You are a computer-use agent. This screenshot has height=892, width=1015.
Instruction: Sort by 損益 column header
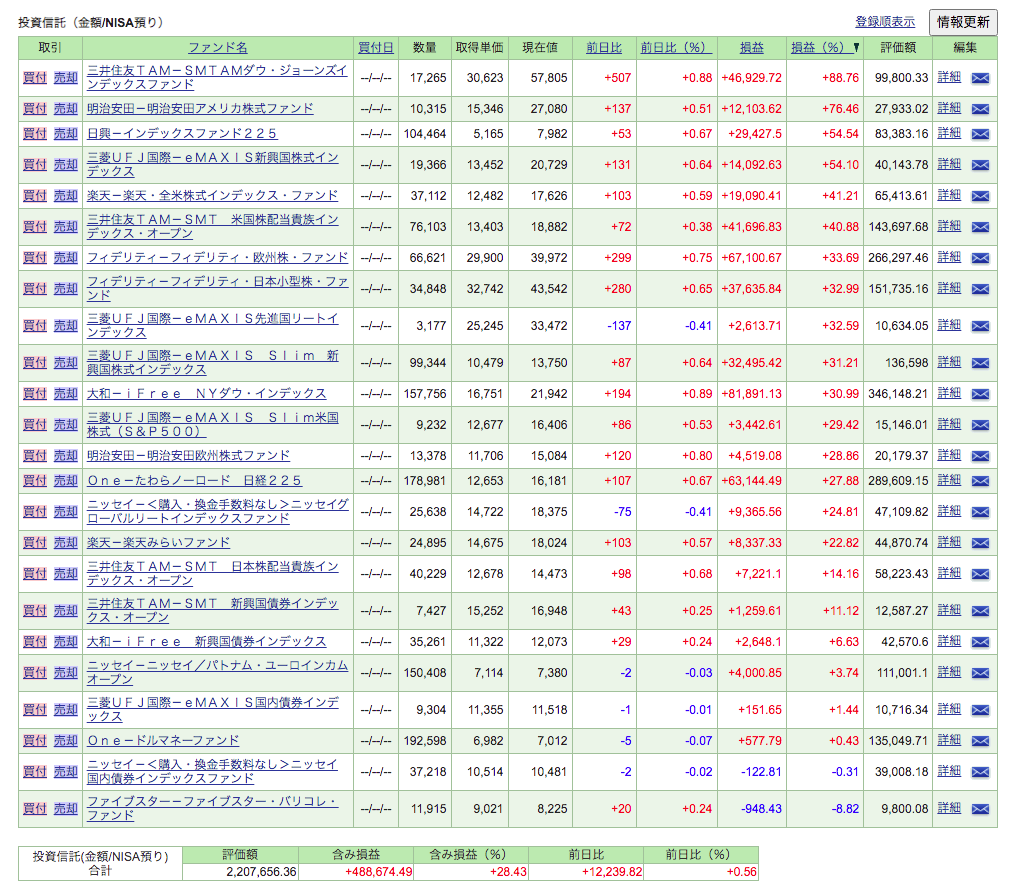pyautogui.click(x=752, y=47)
